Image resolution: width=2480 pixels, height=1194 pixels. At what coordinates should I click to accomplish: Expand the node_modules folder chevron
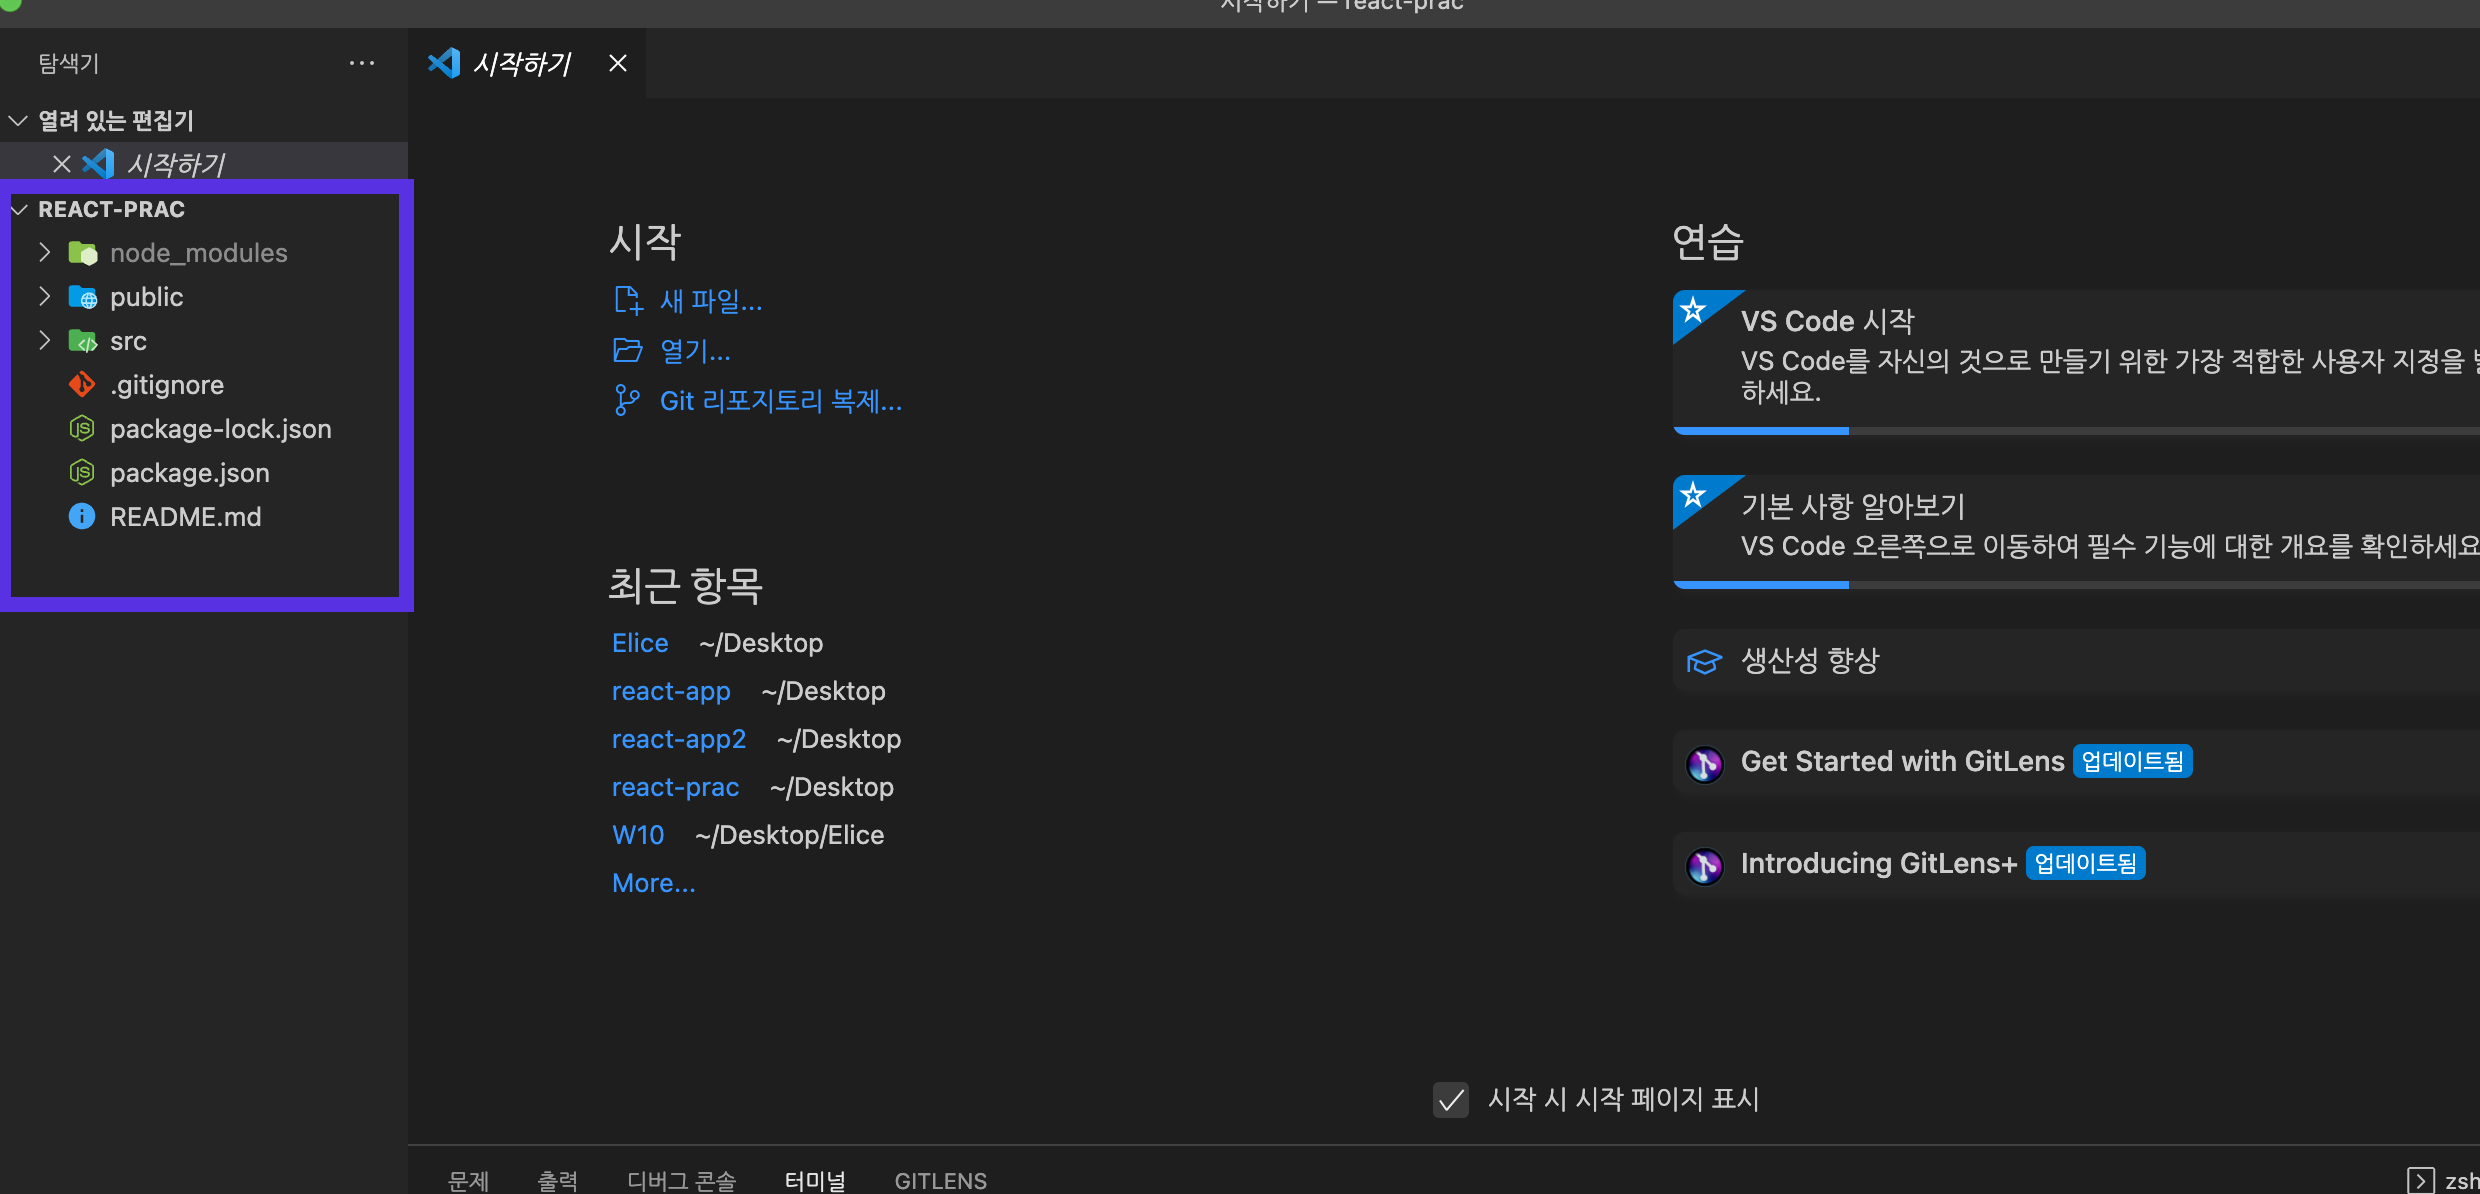coord(44,252)
